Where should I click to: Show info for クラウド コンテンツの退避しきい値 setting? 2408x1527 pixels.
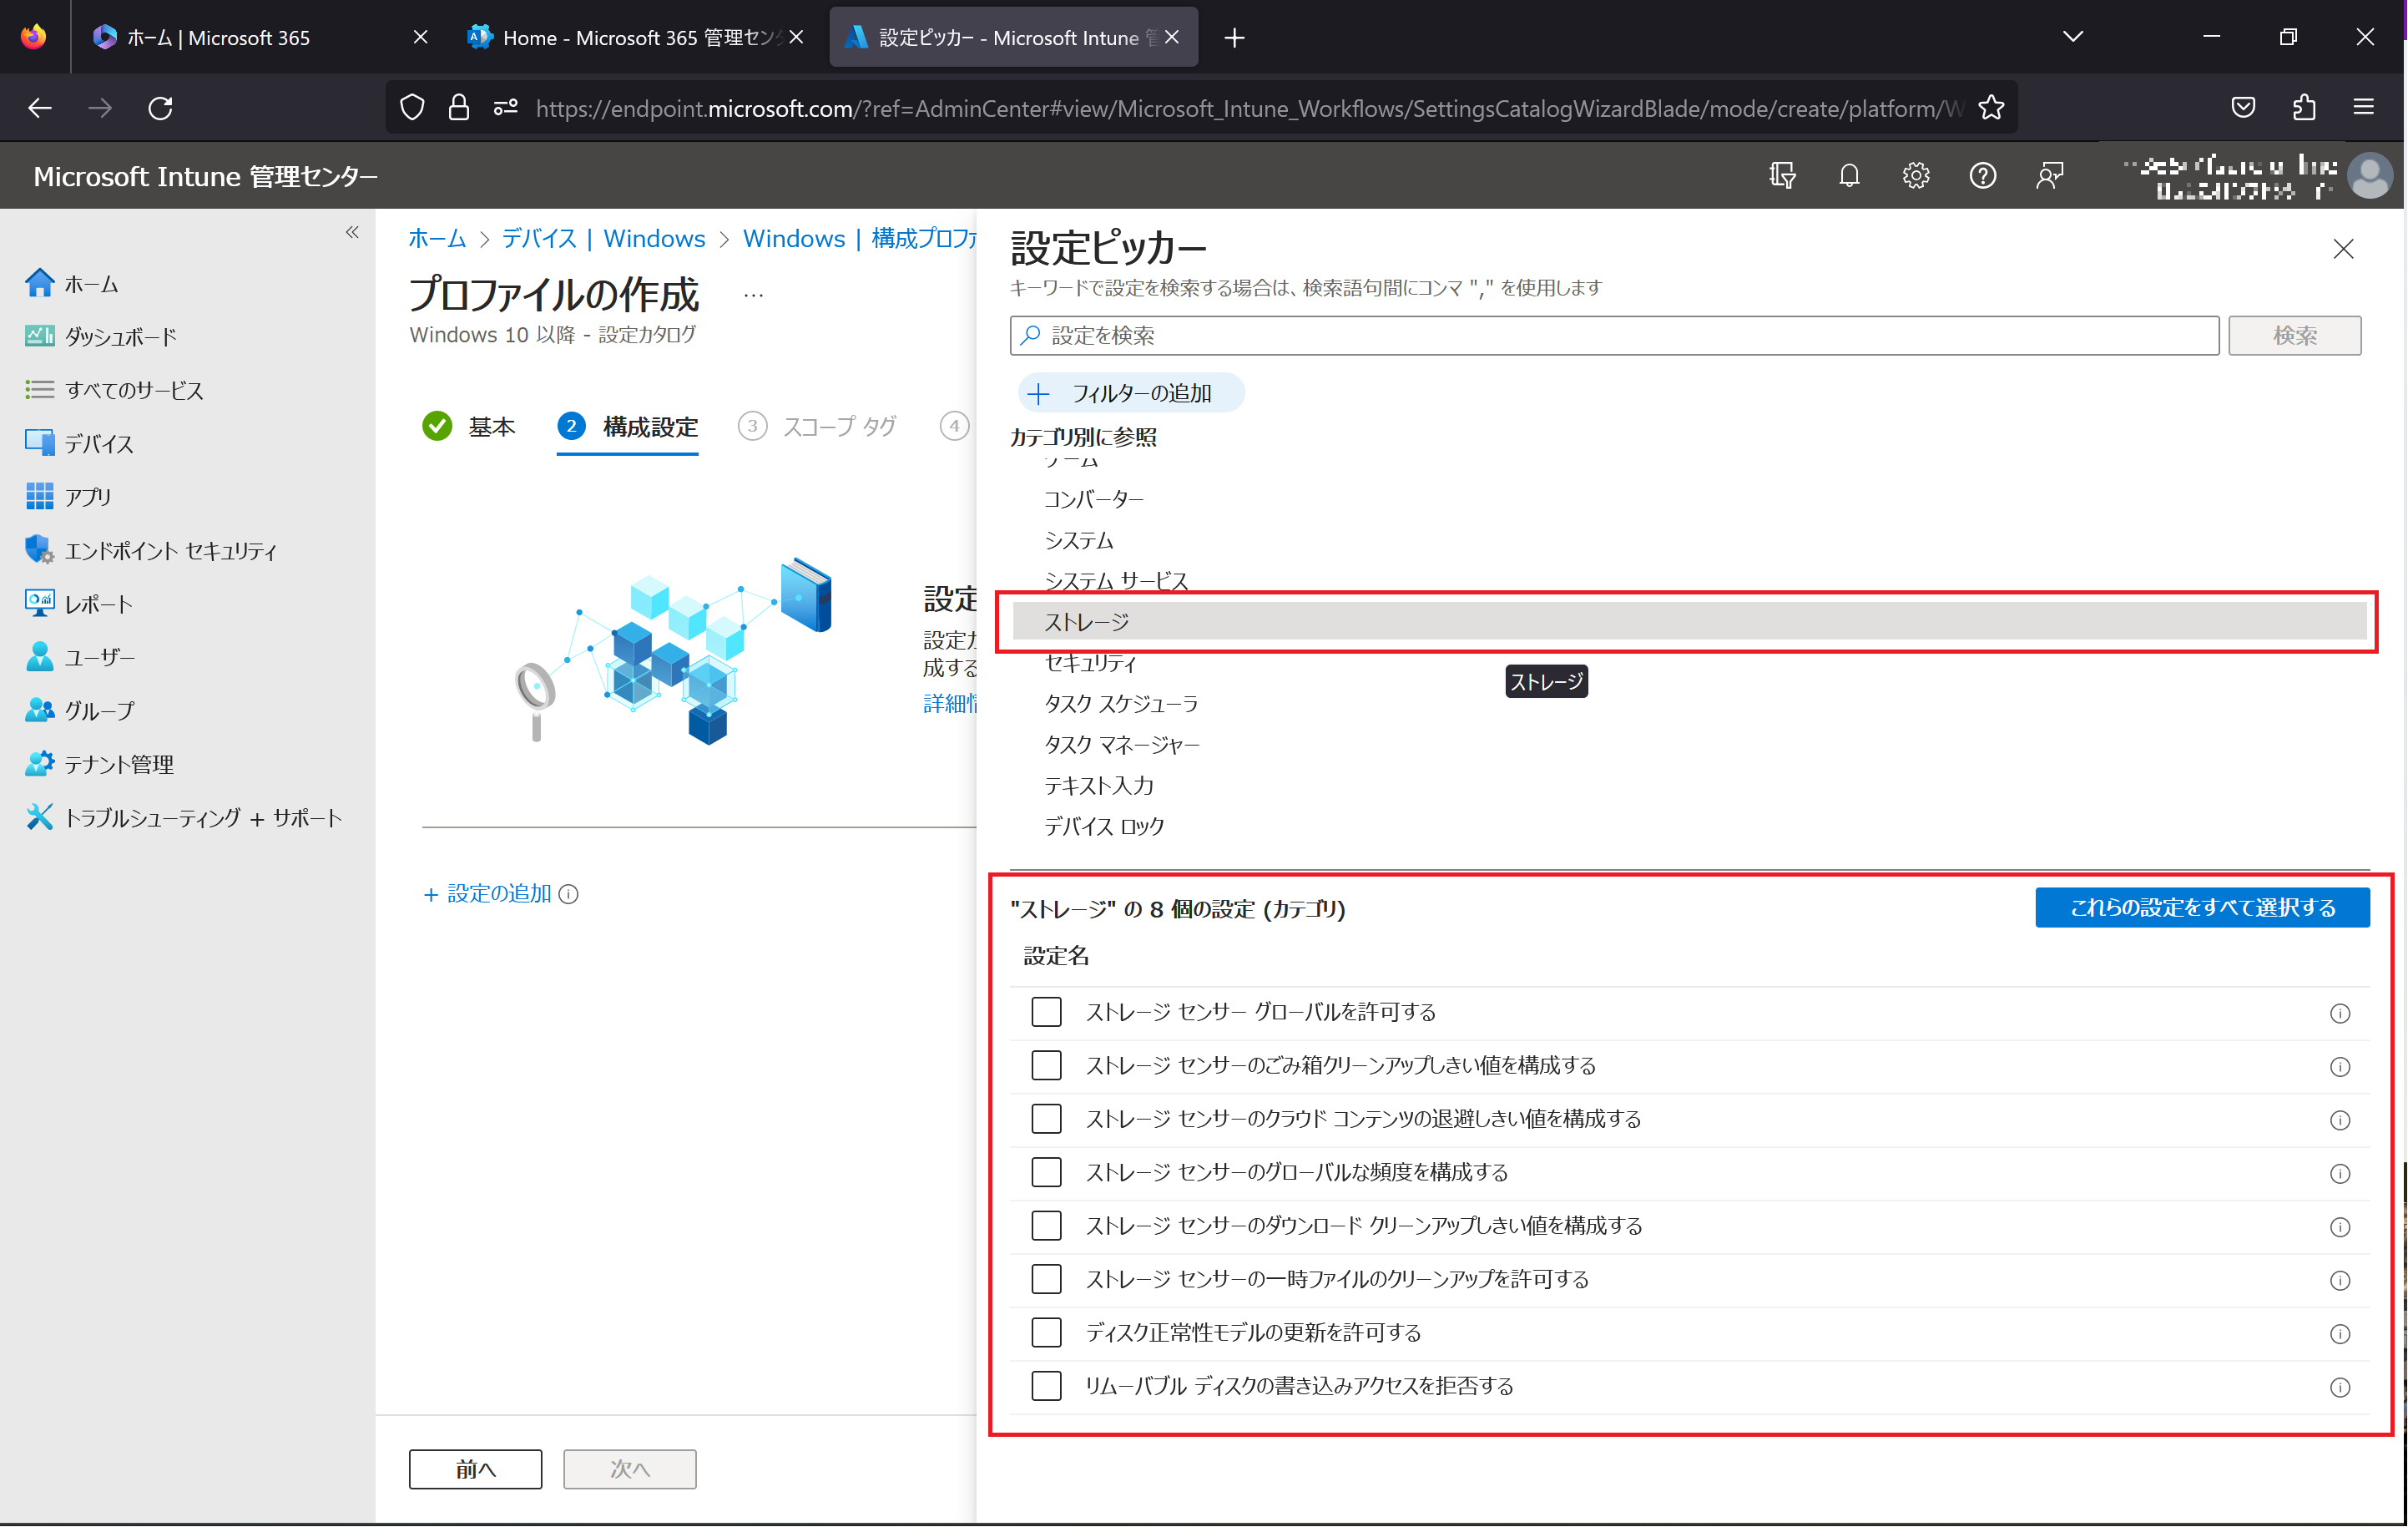tap(2339, 1120)
